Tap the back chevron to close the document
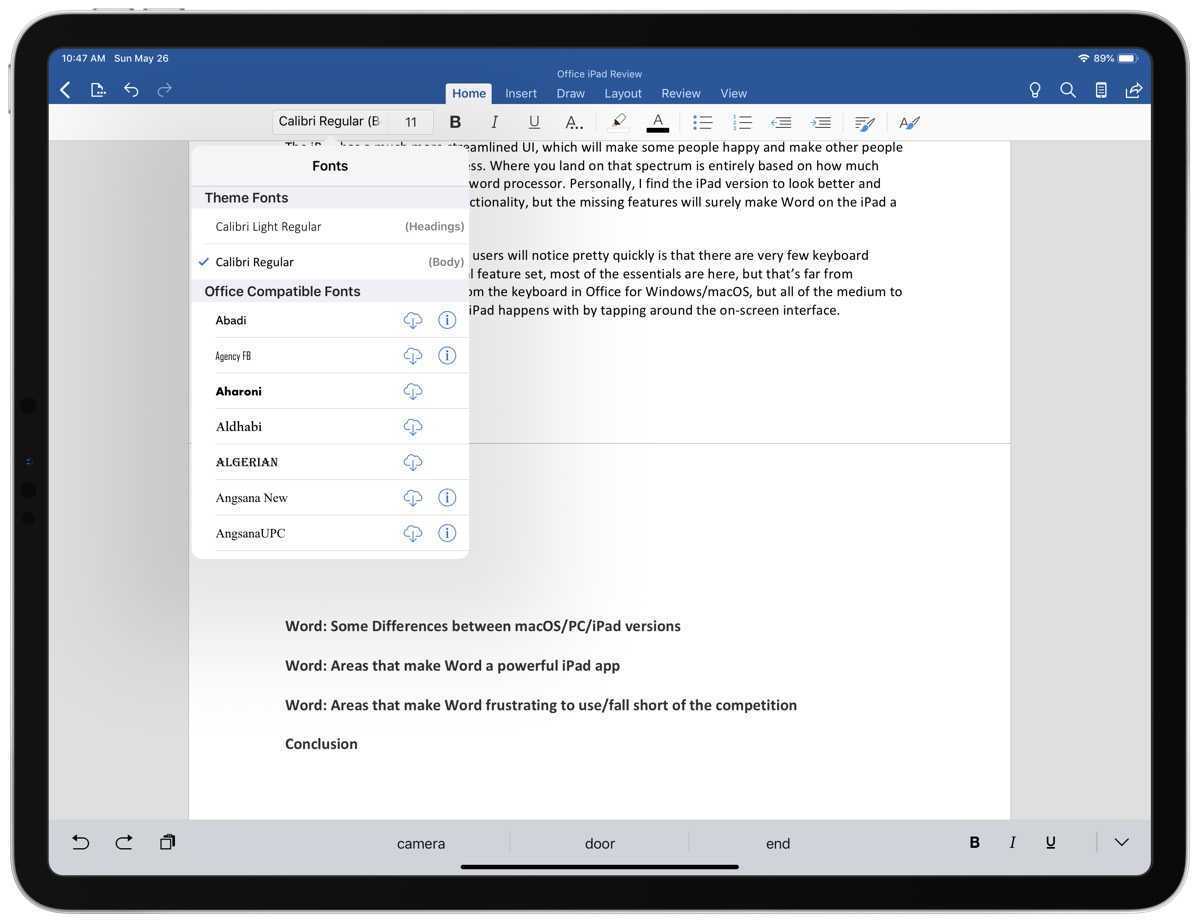This screenshot has height=924, width=1200. click(65, 90)
